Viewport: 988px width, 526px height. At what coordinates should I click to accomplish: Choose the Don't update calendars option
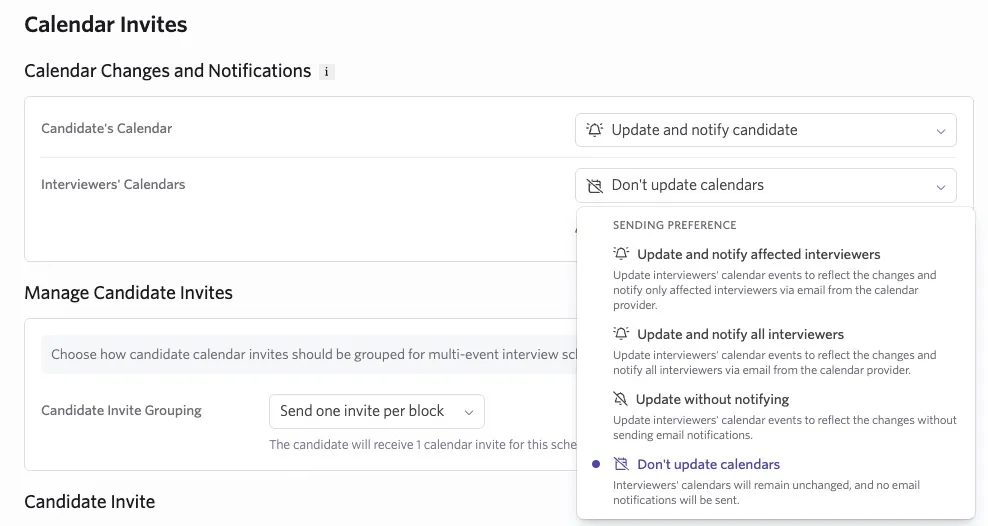coord(776,481)
